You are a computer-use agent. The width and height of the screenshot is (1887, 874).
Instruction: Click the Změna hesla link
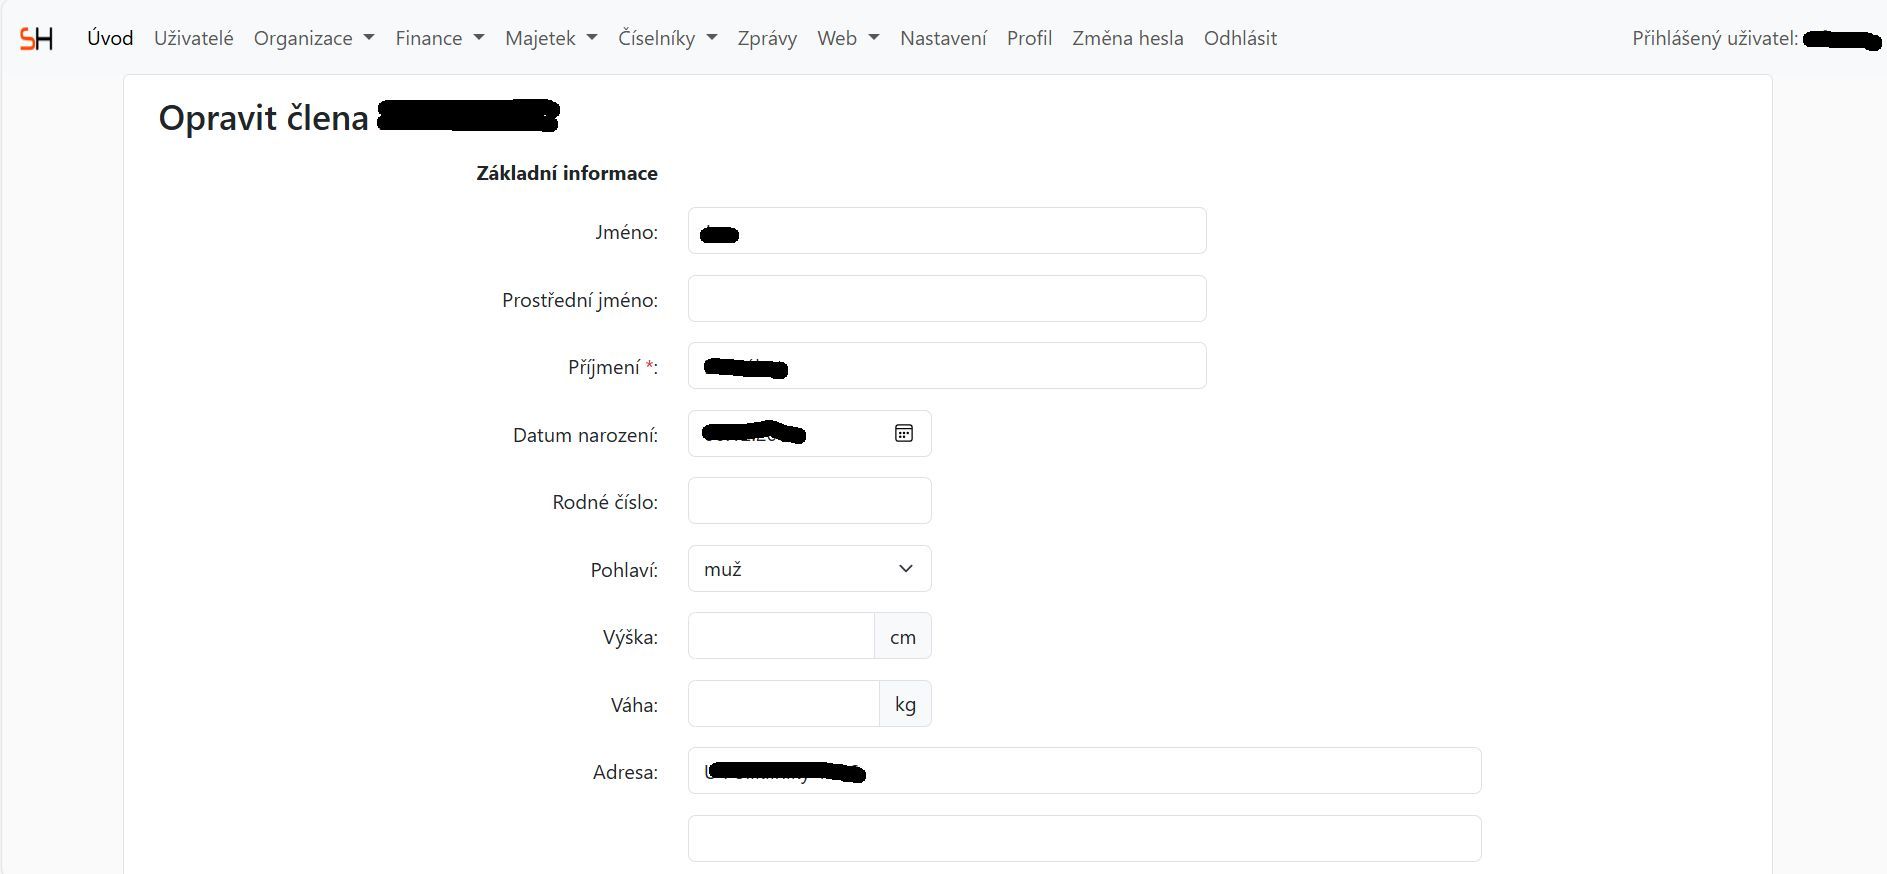click(x=1127, y=38)
